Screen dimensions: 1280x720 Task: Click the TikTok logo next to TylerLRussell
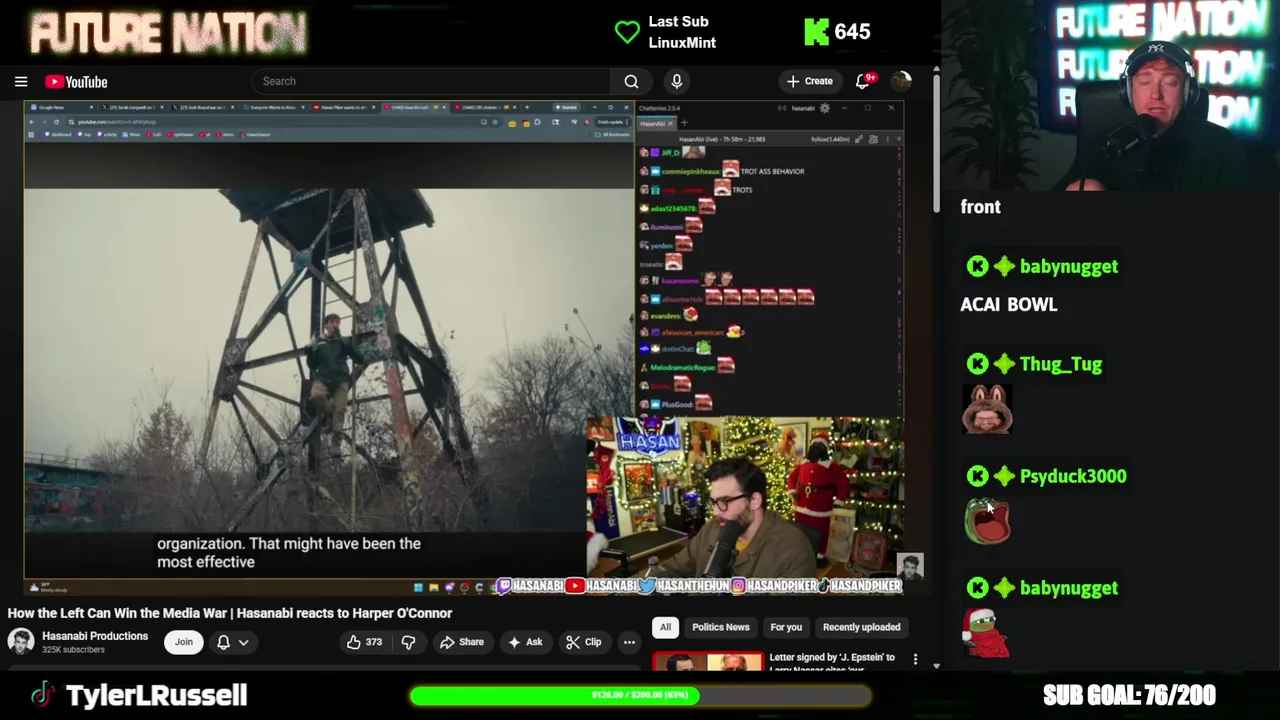pyautogui.click(x=42, y=695)
